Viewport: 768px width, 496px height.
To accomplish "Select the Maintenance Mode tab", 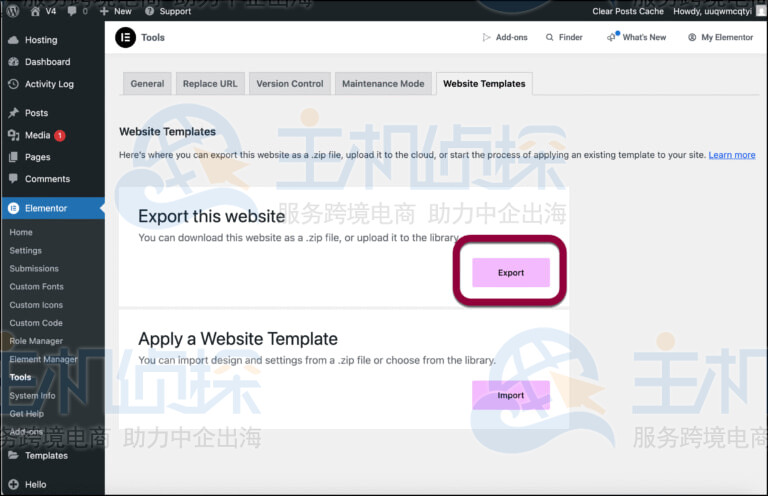I will coord(383,84).
